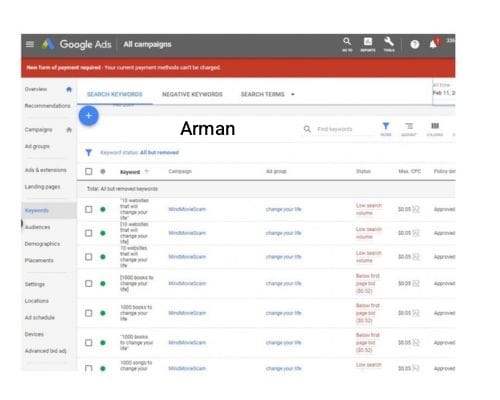Check the first keyword row checkbox
Viewport: 500px width, 400px height.
[x=89, y=209]
